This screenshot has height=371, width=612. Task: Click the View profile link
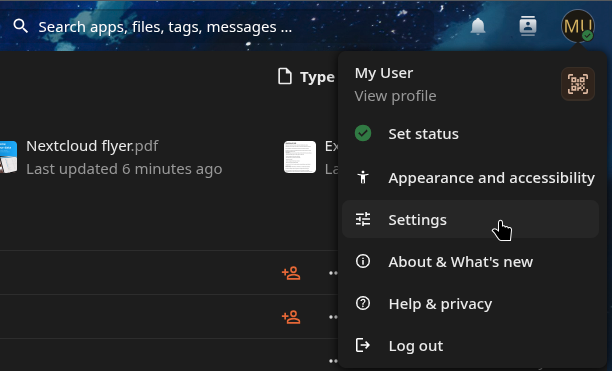click(395, 96)
